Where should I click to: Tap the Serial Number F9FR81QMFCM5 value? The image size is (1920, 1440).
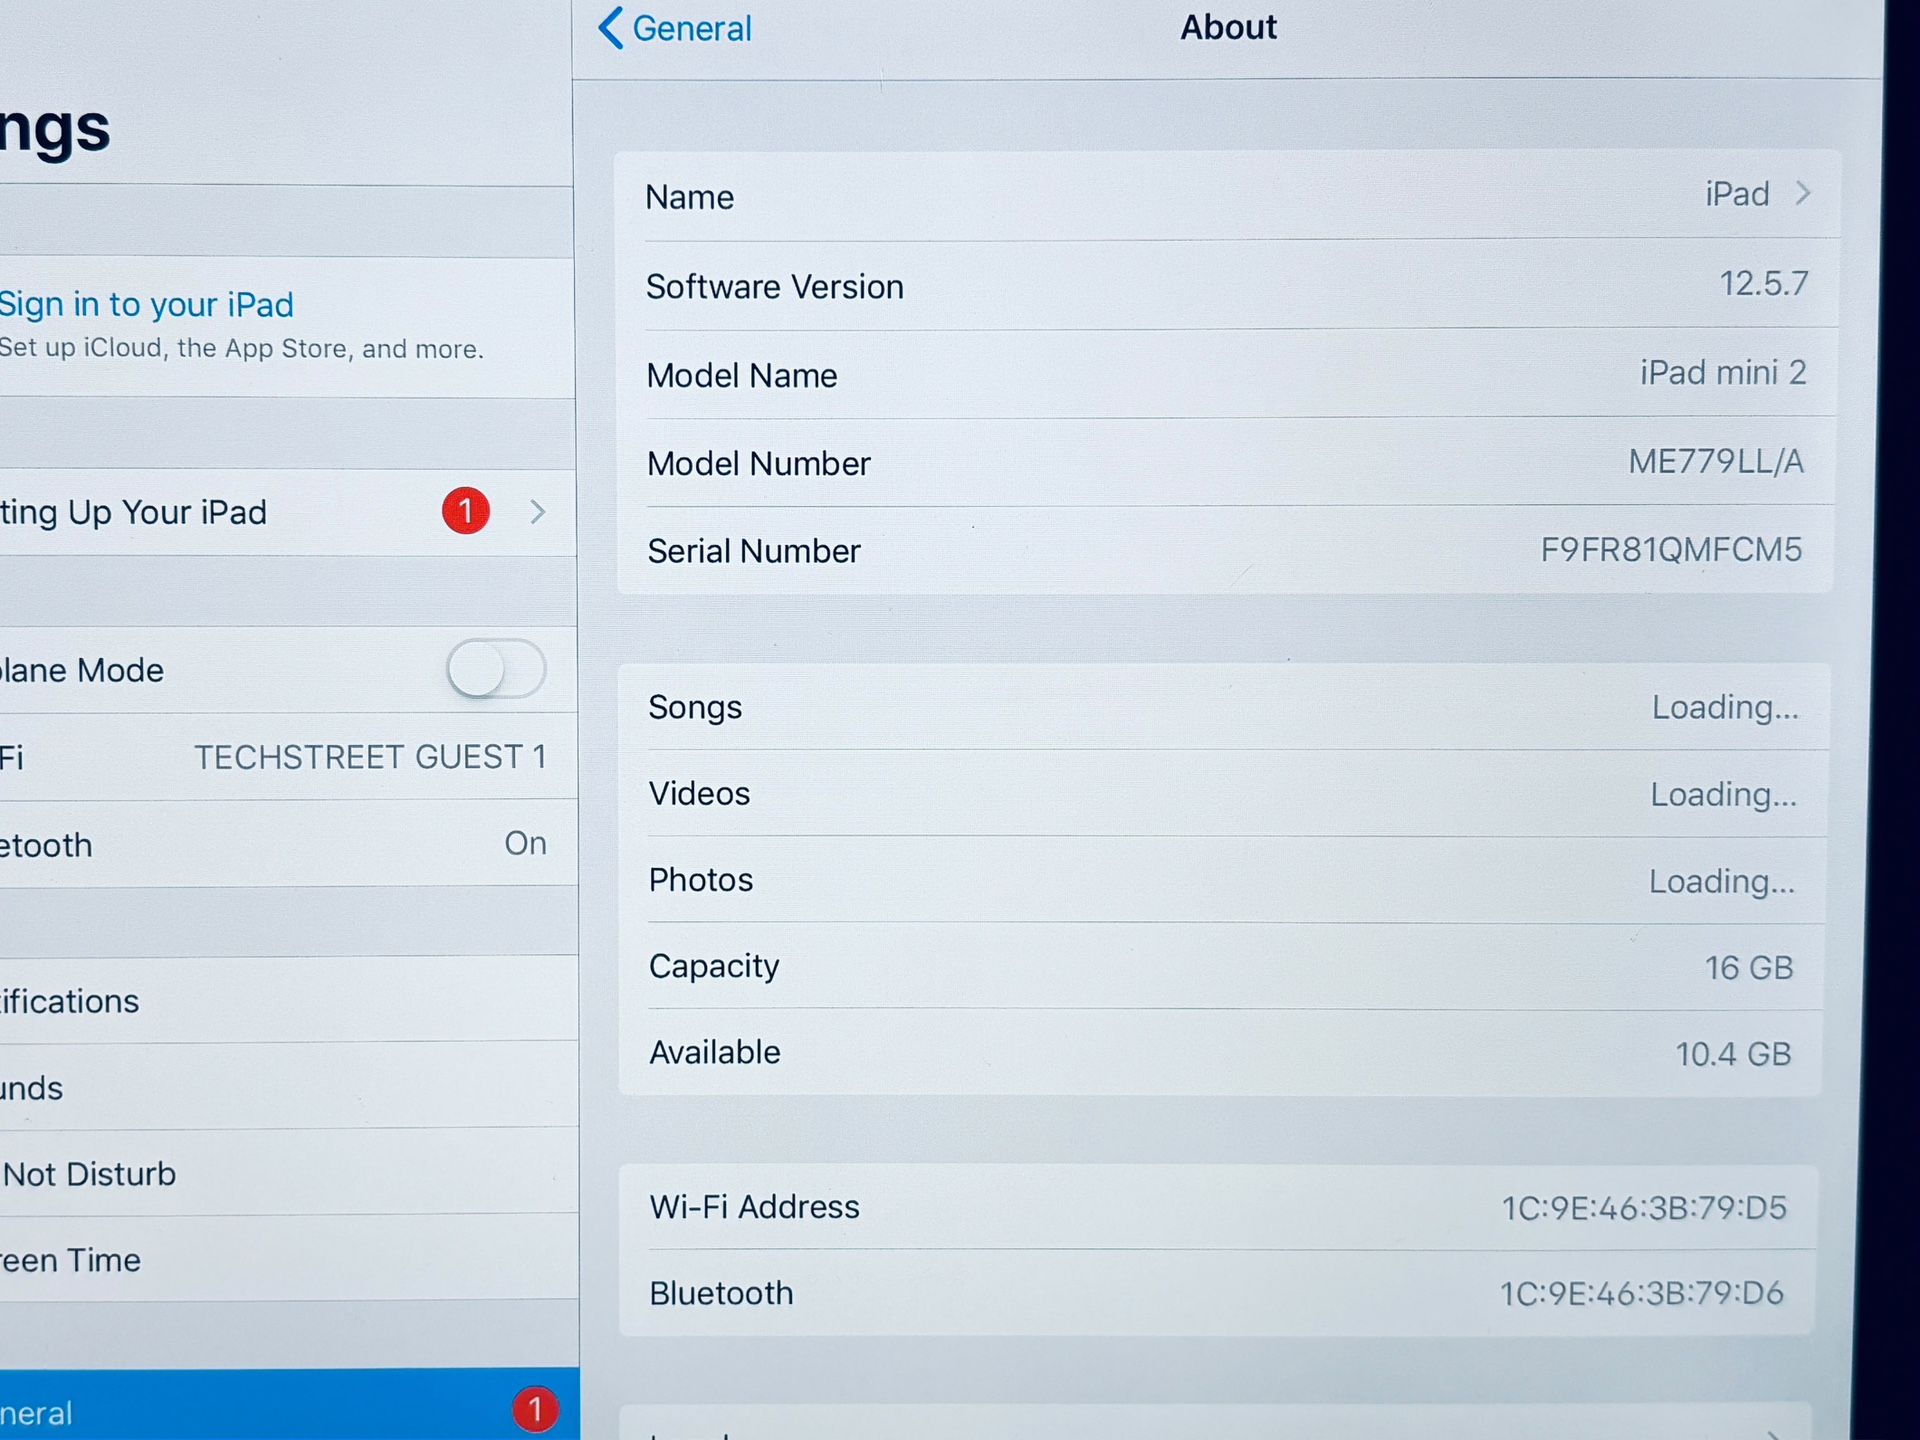[x=1671, y=550]
